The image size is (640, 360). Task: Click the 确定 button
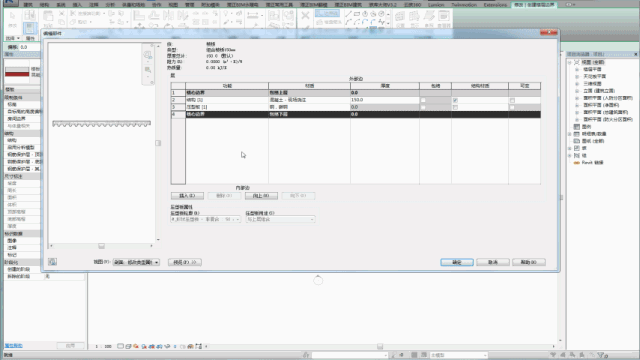(457, 262)
